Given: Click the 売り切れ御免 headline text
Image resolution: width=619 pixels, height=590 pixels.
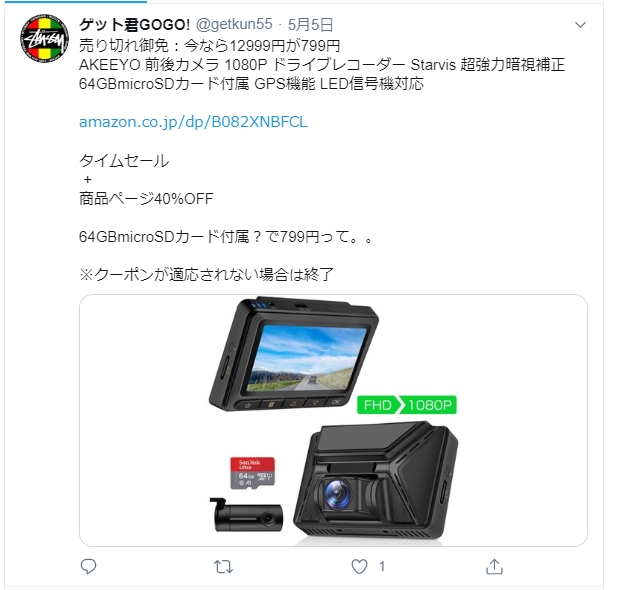Looking at the screenshot, I should point(124,46).
